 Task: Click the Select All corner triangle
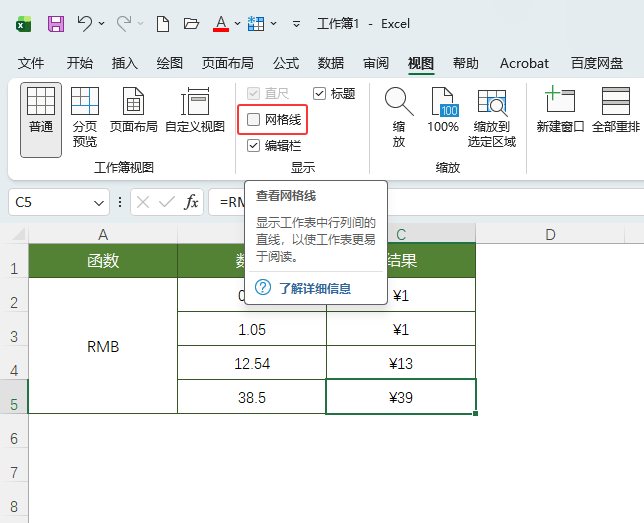(x=18, y=234)
